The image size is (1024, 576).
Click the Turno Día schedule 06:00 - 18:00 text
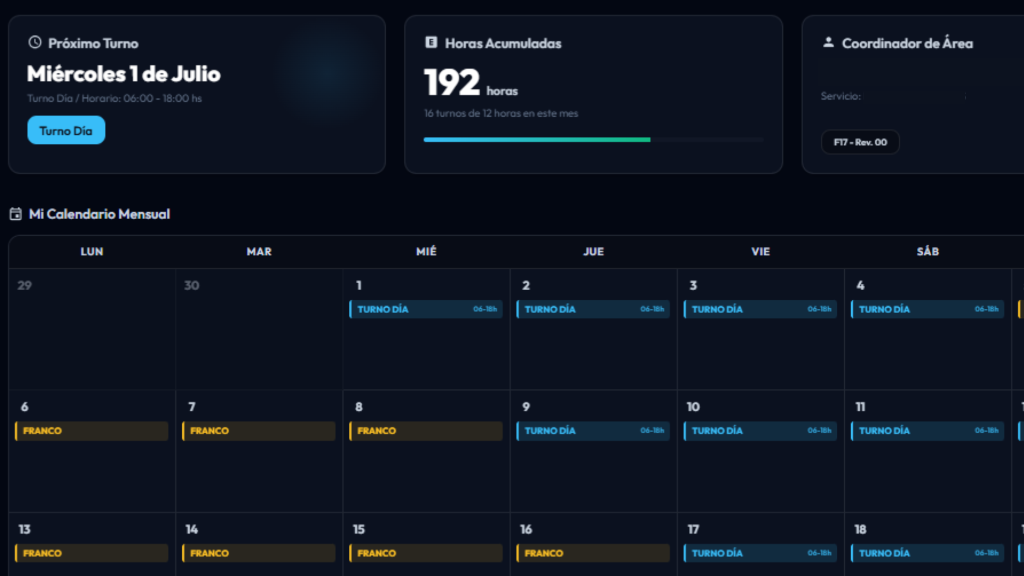click(114, 99)
